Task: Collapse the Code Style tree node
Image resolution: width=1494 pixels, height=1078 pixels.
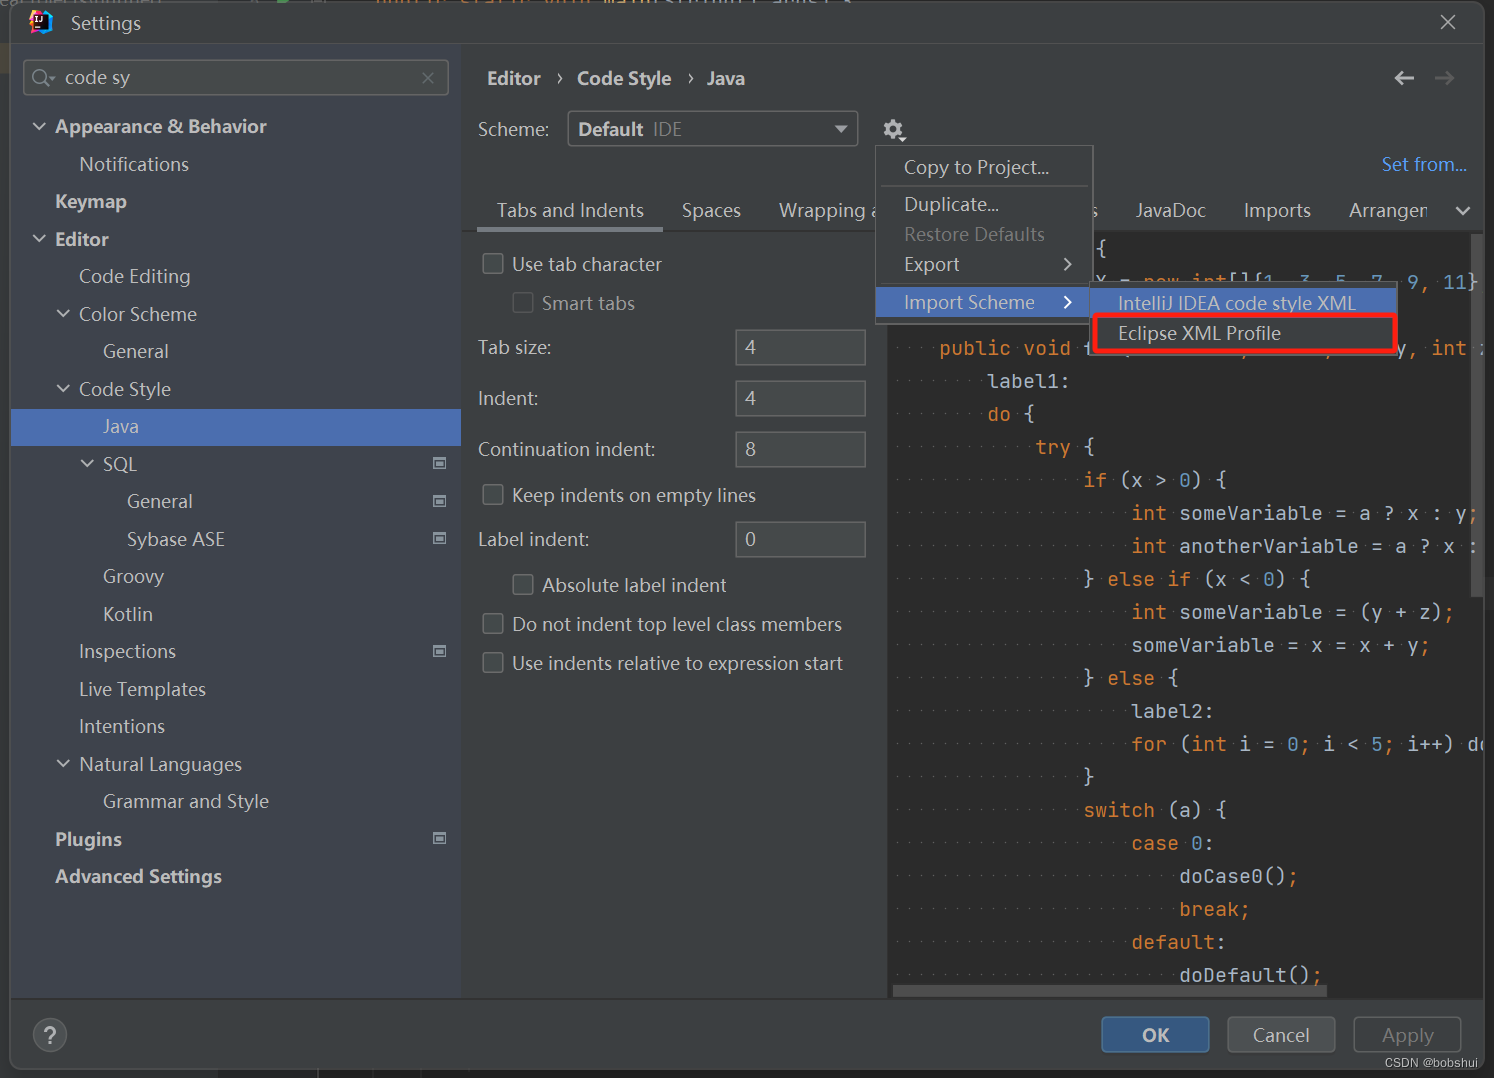Action: pyautogui.click(x=63, y=389)
